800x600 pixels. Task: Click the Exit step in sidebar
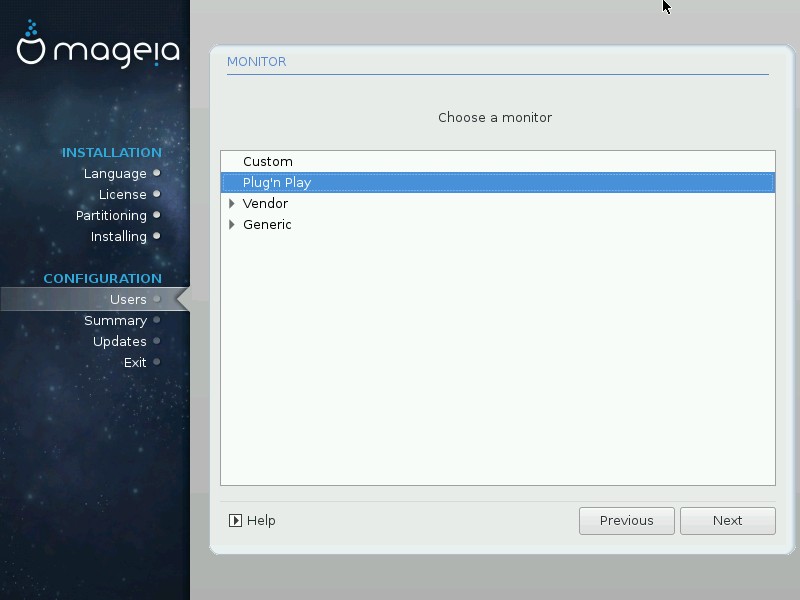click(x=135, y=362)
